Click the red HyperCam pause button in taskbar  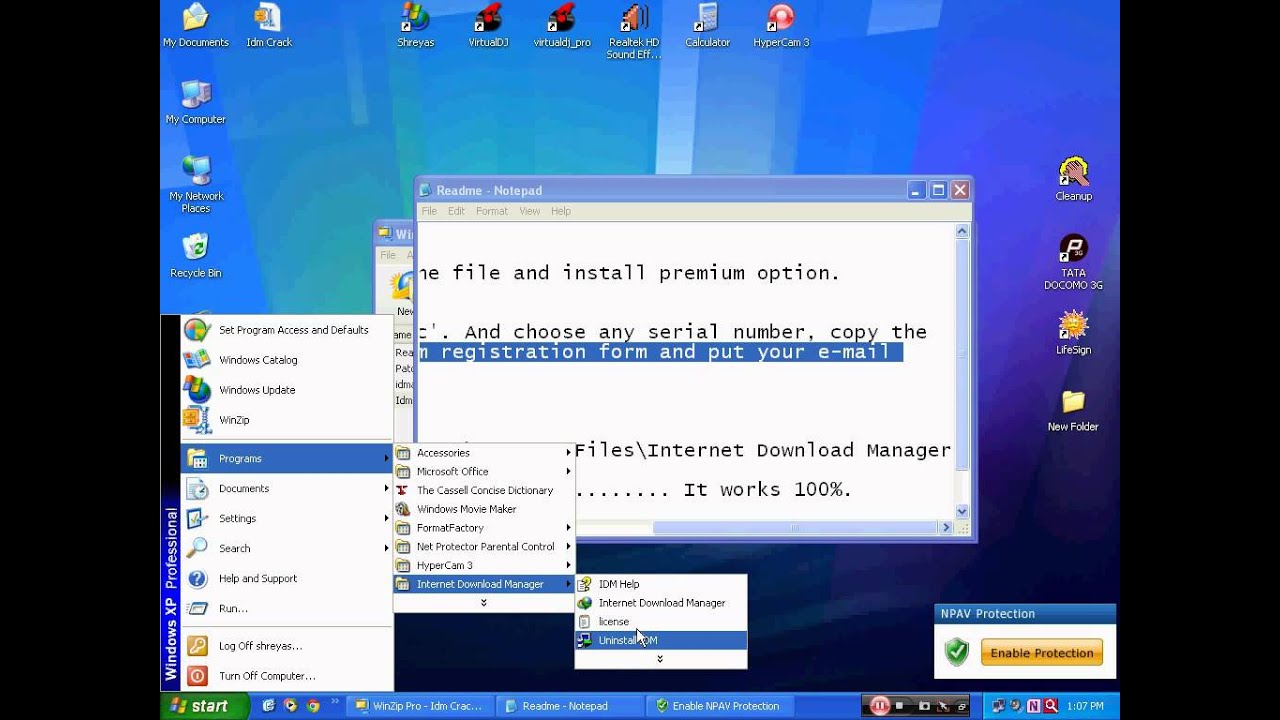coord(880,705)
